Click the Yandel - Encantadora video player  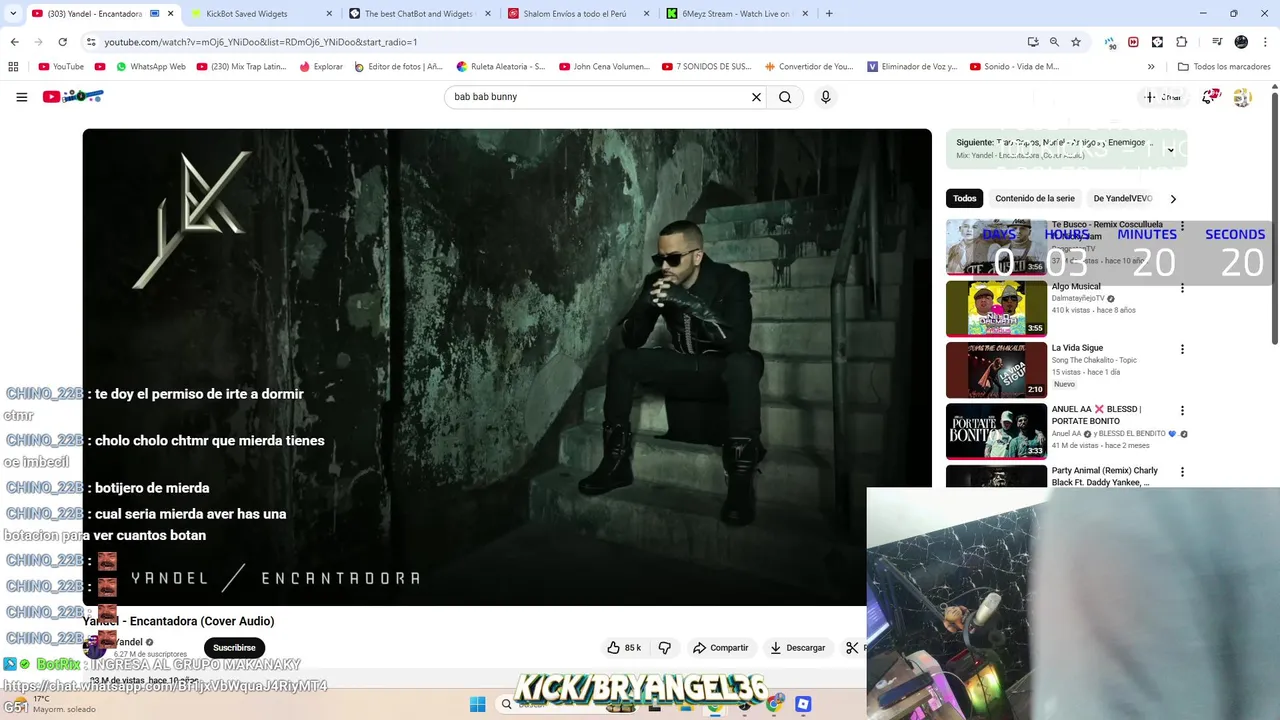pyautogui.click(x=507, y=367)
